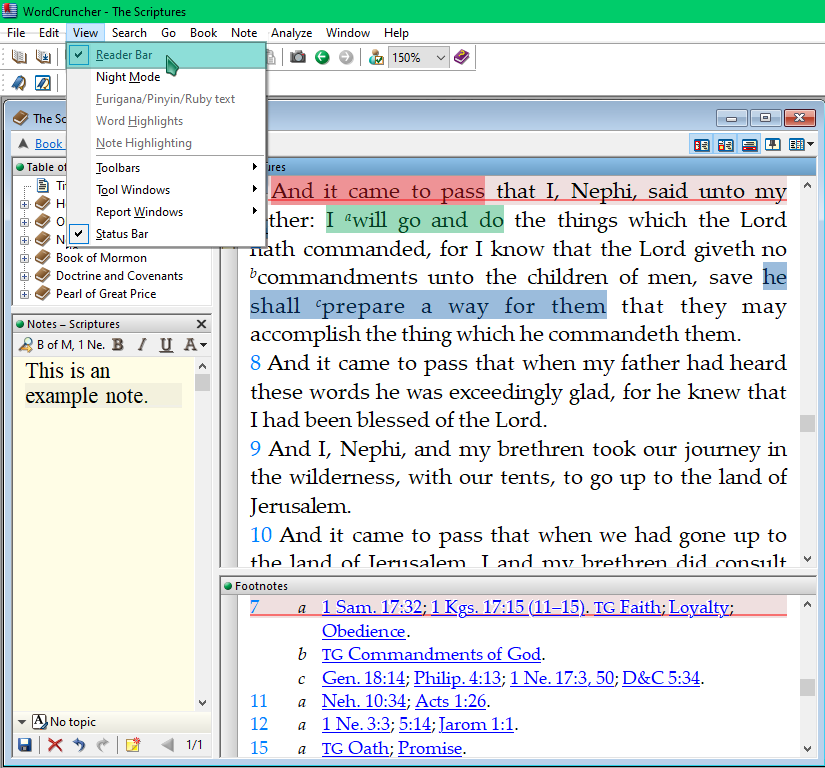Open the font color A dropdown in Notes
This screenshot has width=825, height=768.
tap(204, 345)
